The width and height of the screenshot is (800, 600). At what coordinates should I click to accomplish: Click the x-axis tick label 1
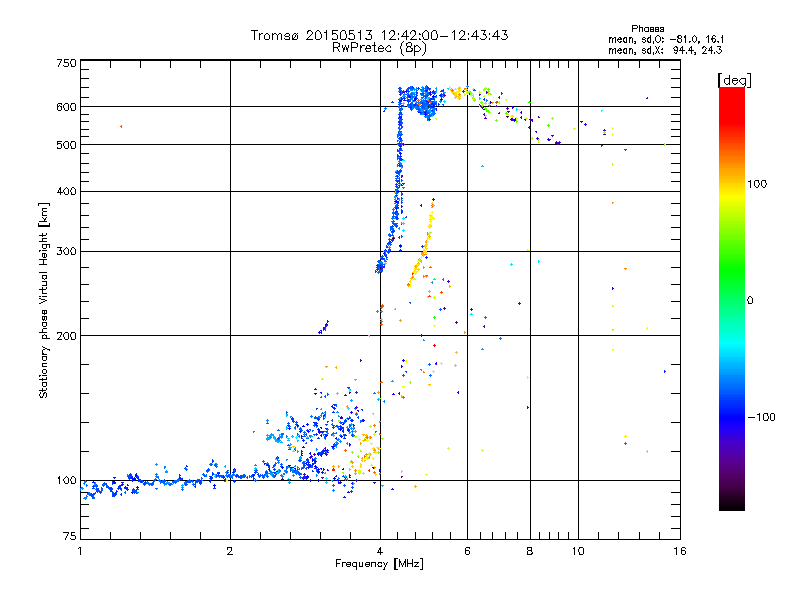click(x=80, y=551)
